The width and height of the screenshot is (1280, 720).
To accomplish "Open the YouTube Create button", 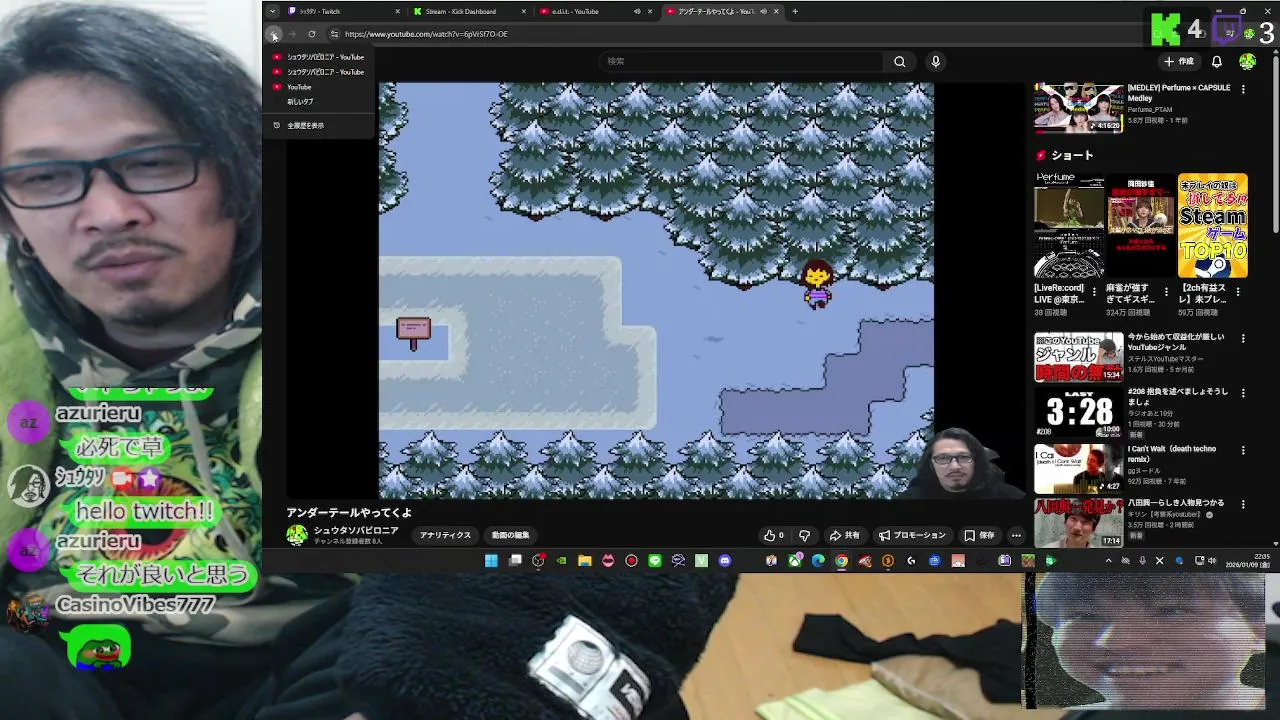I will [1179, 61].
